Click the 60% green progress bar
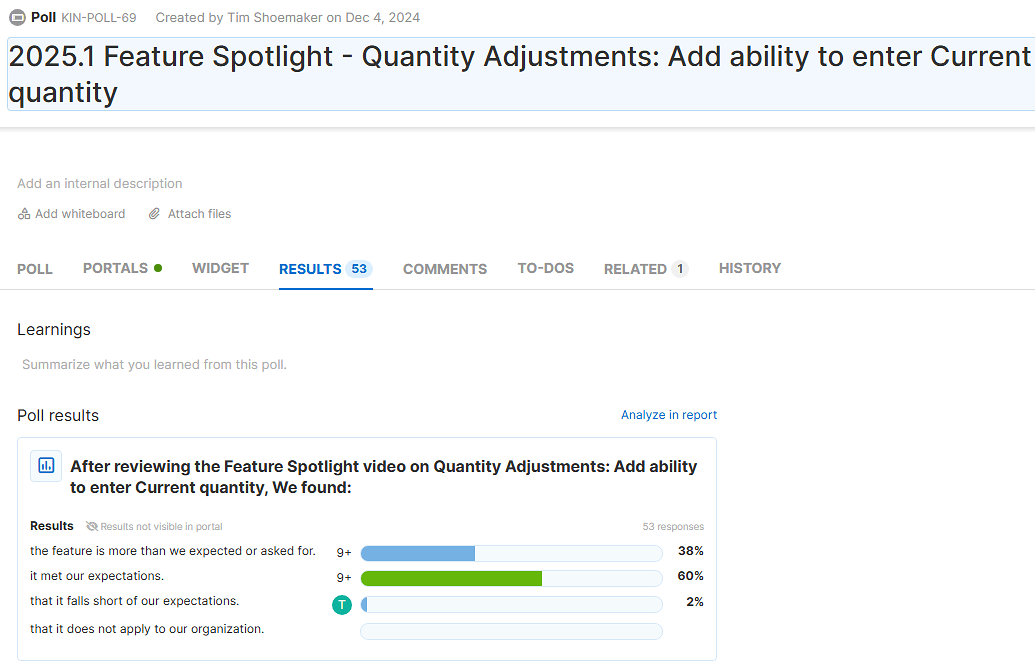The height and width of the screenshot is (672, 1035). pos(450,578)
